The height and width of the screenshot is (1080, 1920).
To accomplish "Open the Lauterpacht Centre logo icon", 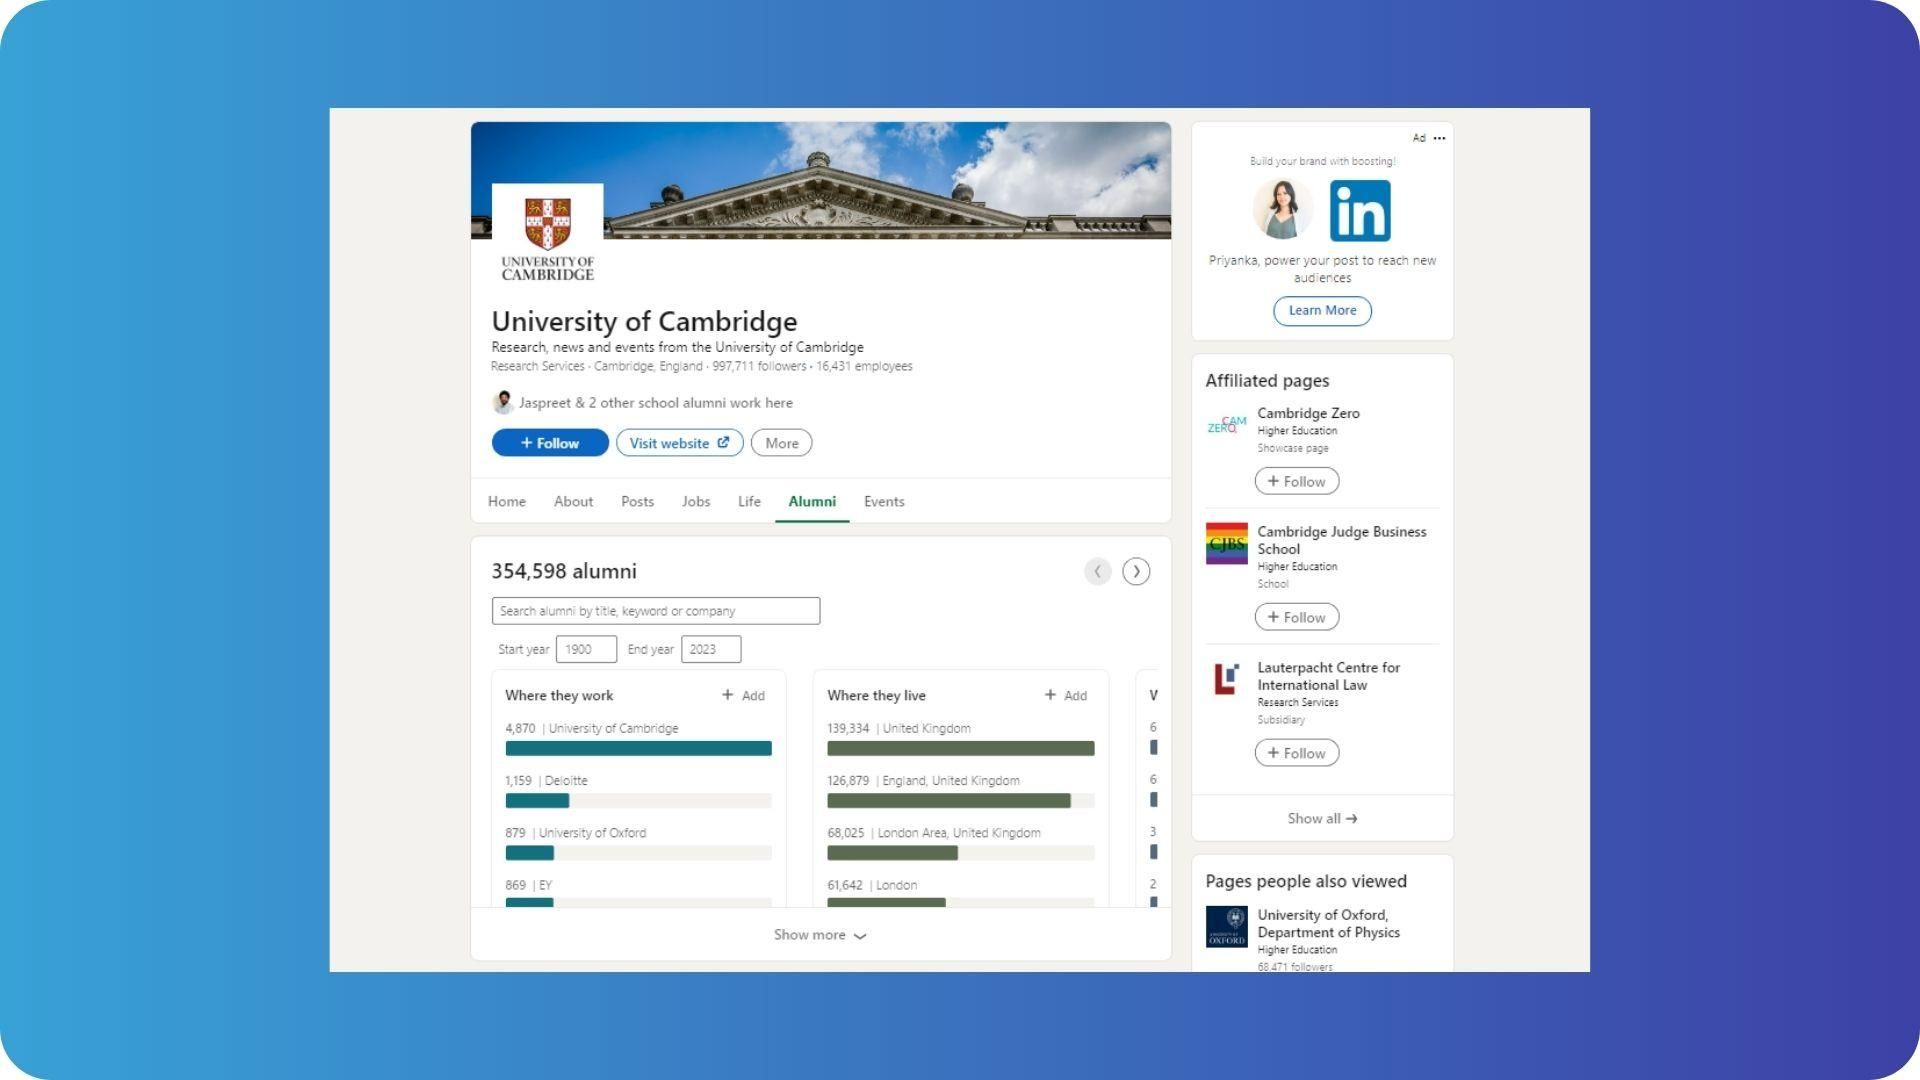I will tap(1226, 680).
